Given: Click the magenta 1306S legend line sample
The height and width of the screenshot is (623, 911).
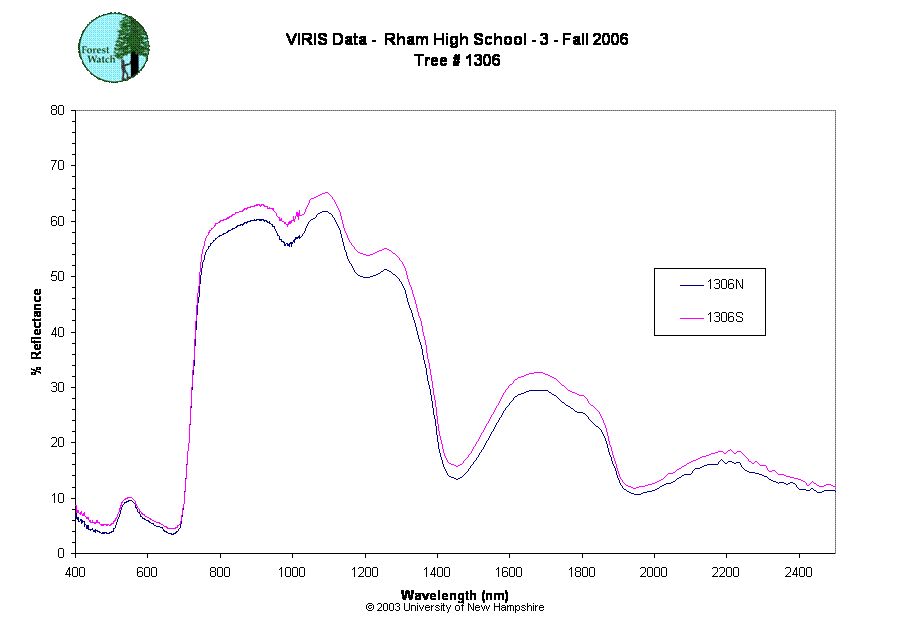Looking at the screenshot, I should 691,318.
